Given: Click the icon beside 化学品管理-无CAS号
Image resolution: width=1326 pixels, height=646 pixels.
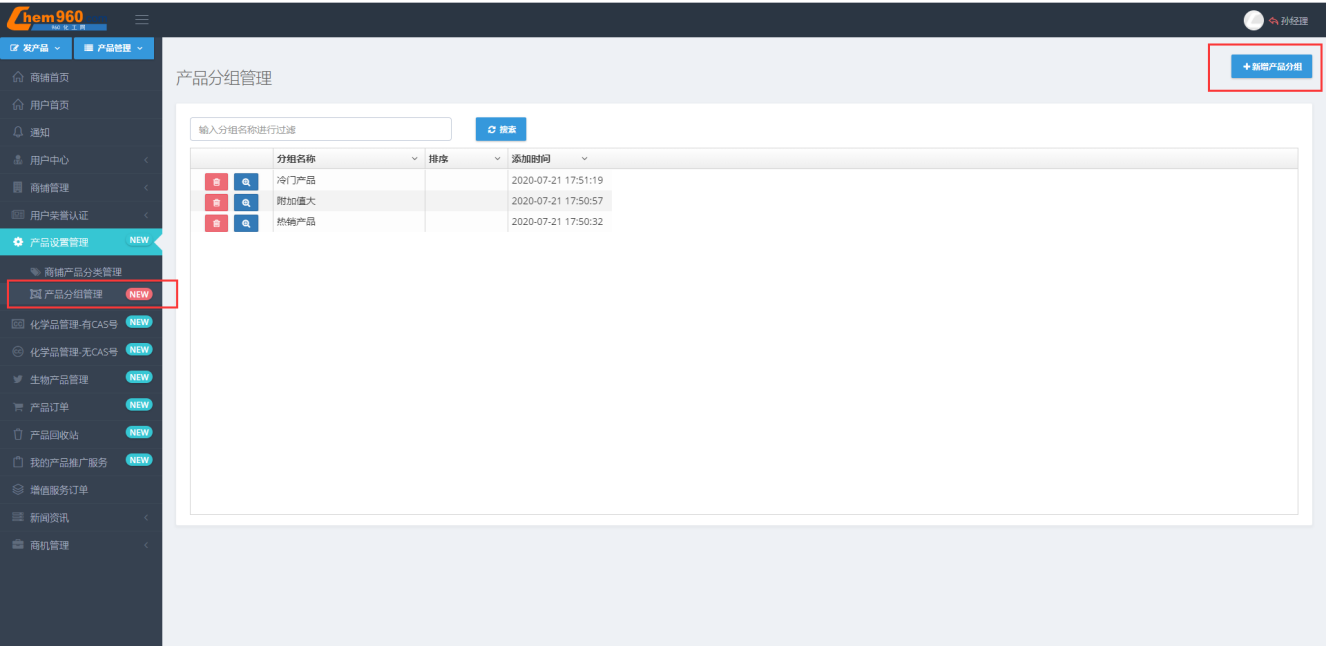Looking at the screenshot, I should click(18, 352).
